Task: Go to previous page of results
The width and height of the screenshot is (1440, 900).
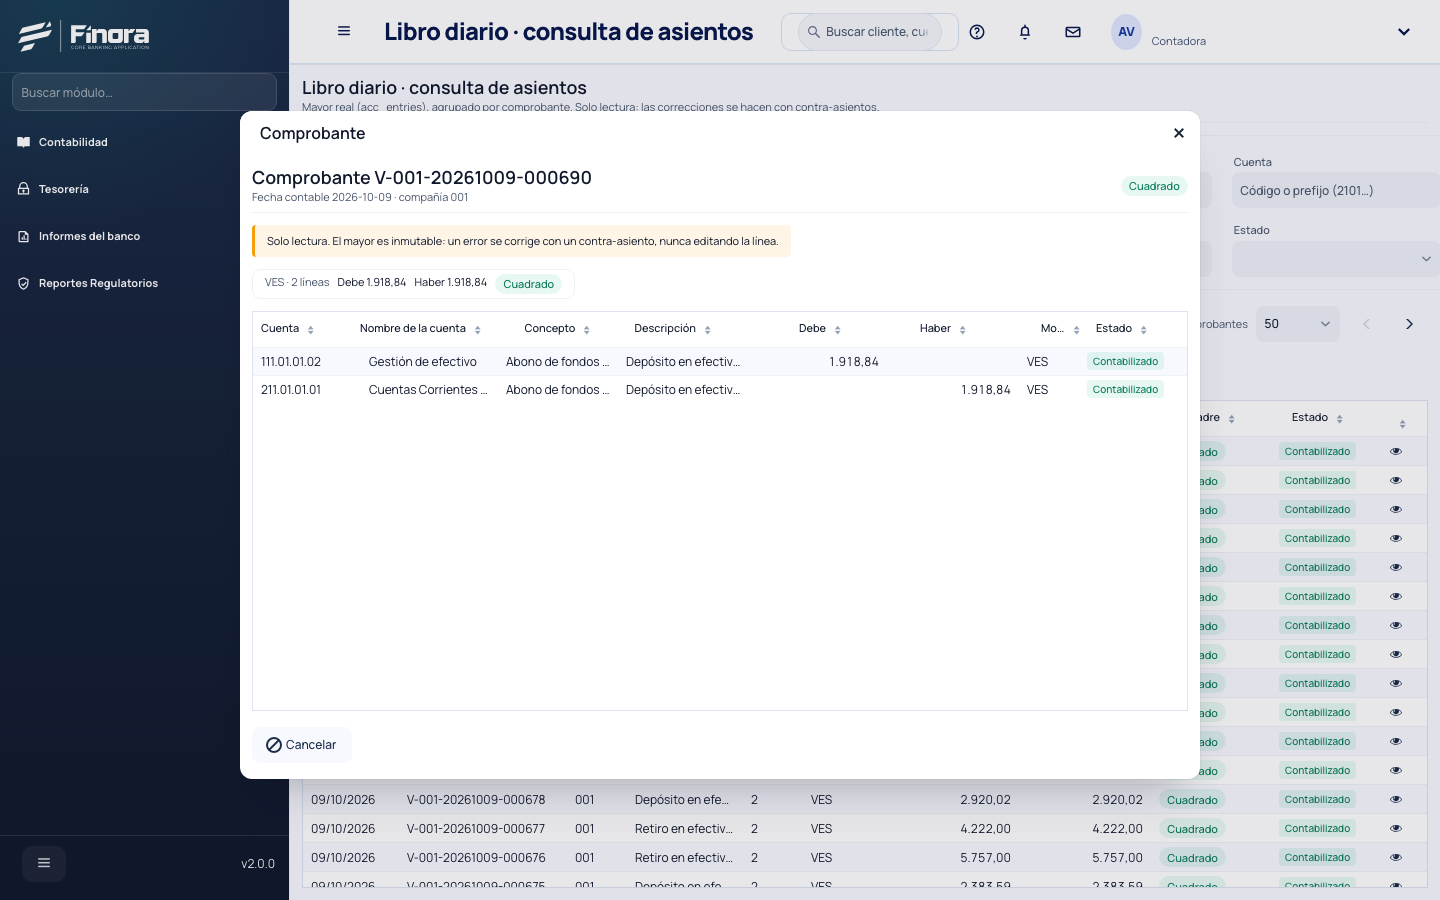Action: pos(1367,324)
